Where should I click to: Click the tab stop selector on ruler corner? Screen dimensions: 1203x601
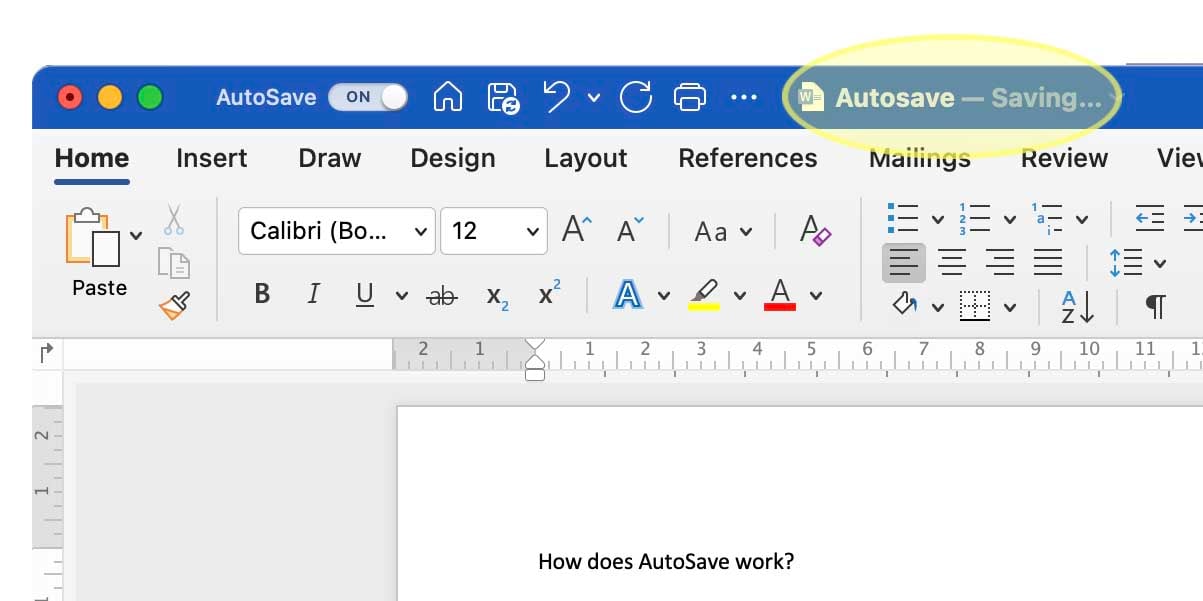pos(47,352)
